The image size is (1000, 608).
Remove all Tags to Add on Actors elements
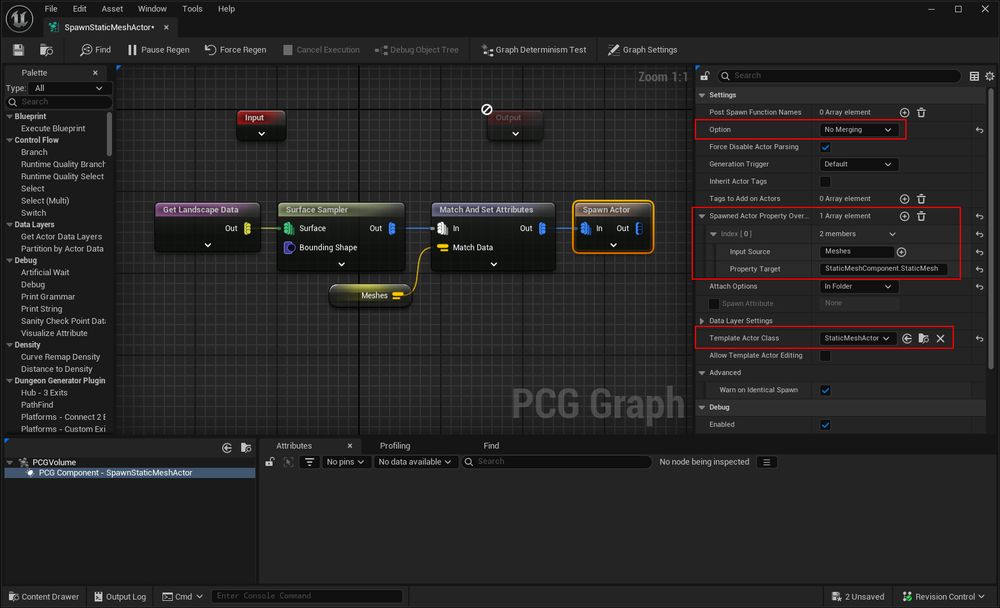921,199
